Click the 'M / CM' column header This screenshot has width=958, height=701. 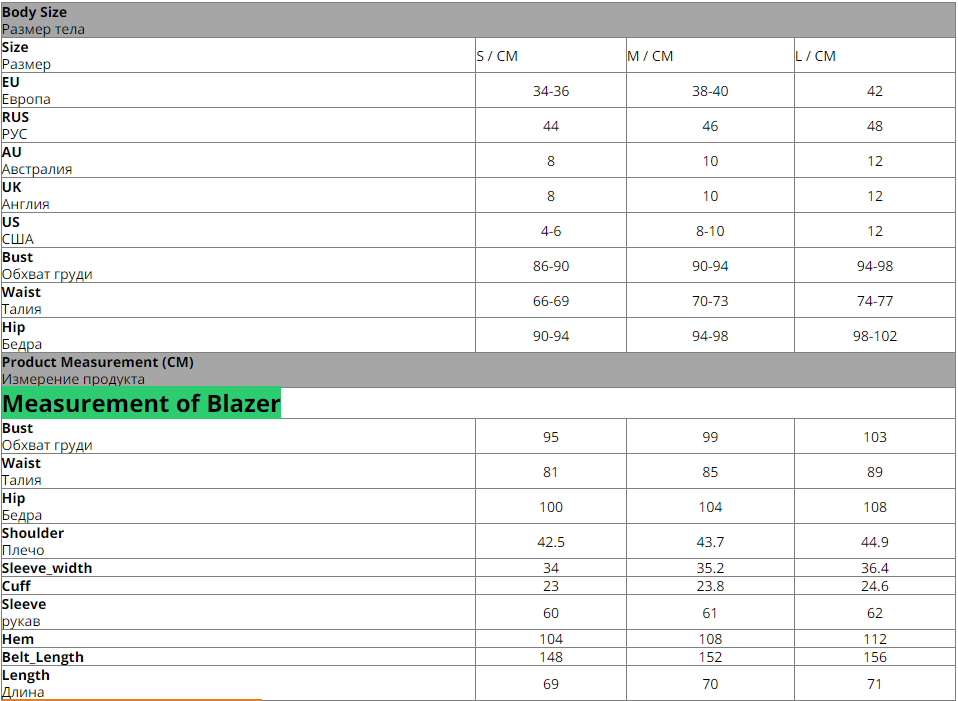(x=711, y=56)
